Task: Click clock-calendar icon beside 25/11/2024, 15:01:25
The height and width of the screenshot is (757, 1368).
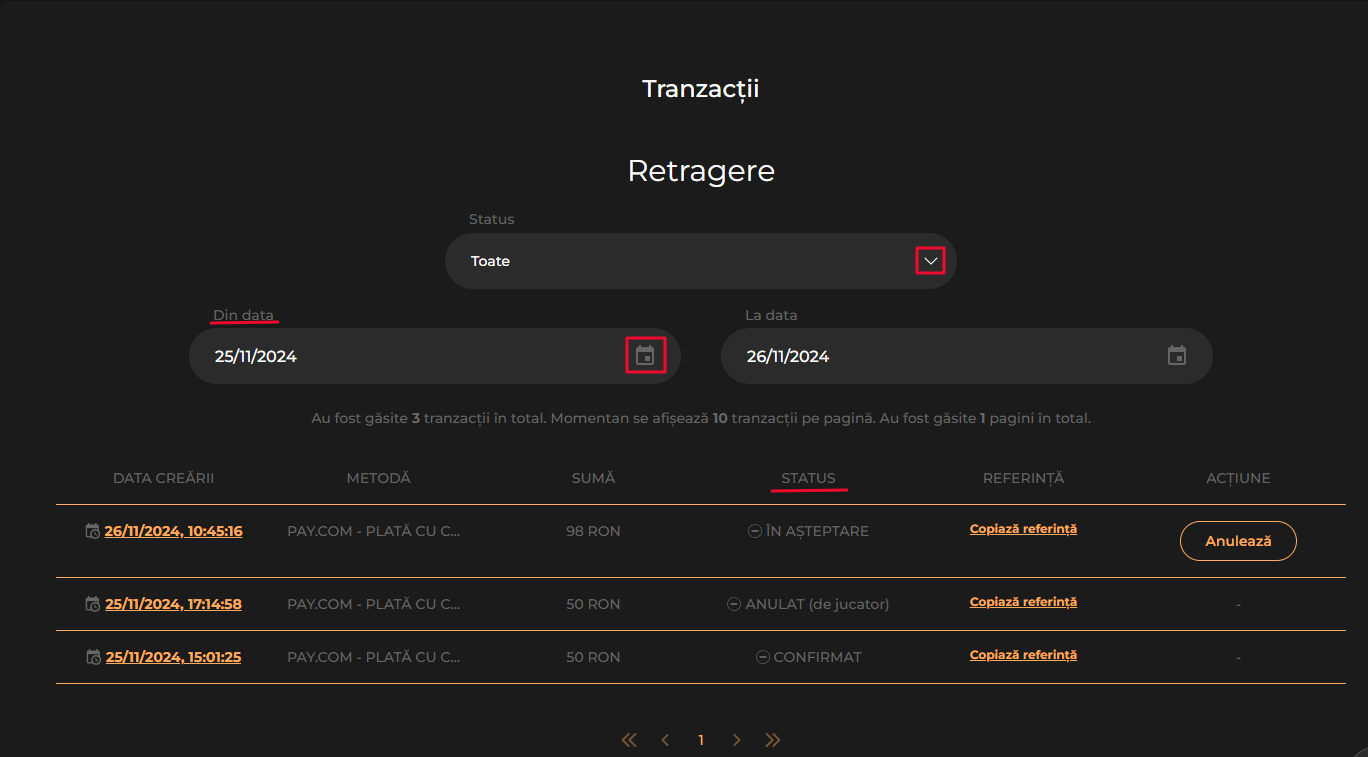Action: pyautogui.click(x=92, y=657)
